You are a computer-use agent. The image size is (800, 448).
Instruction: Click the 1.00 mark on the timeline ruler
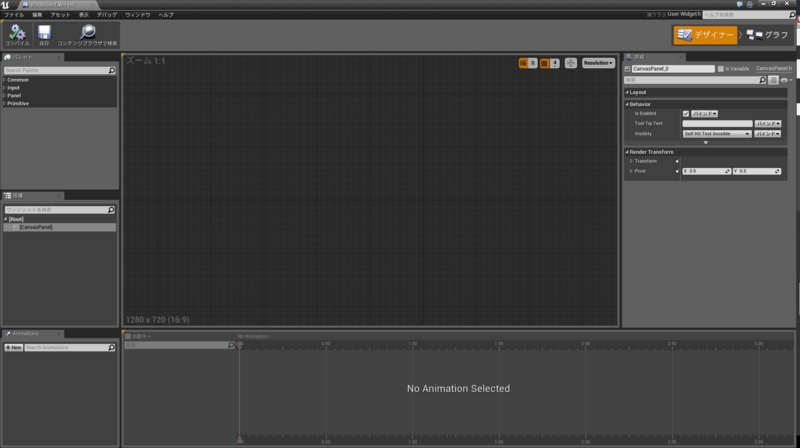pyautogui.click(x=412, y=344)
